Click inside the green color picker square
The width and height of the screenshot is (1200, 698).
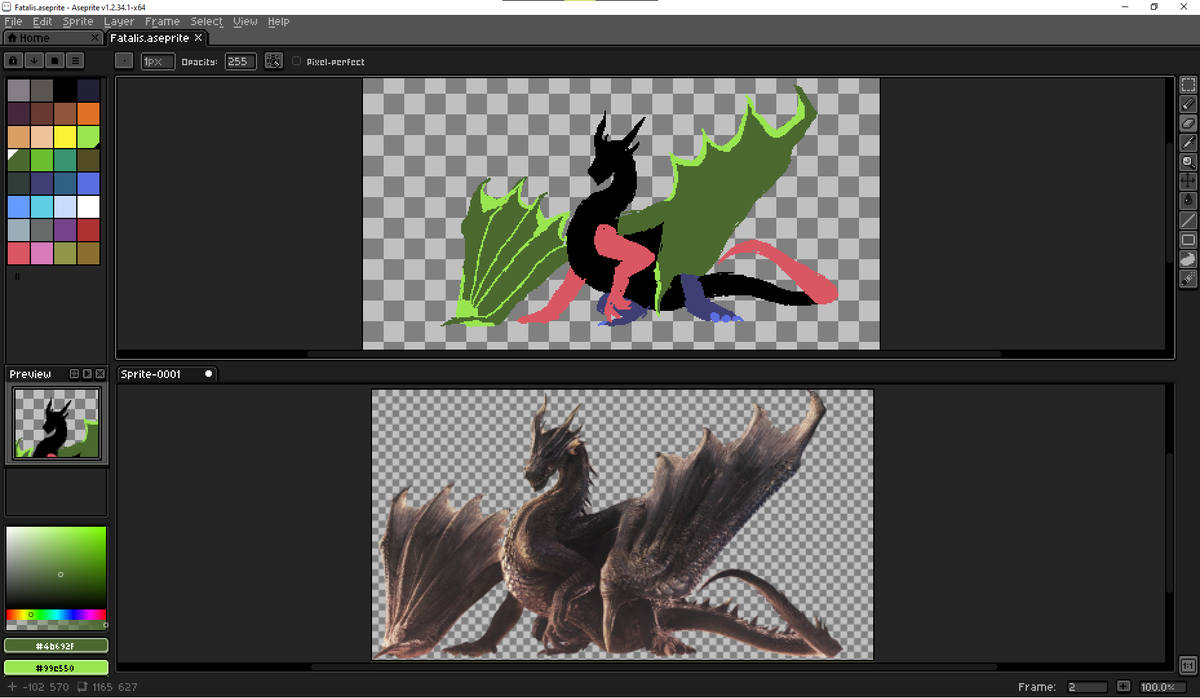pos(56,567)
